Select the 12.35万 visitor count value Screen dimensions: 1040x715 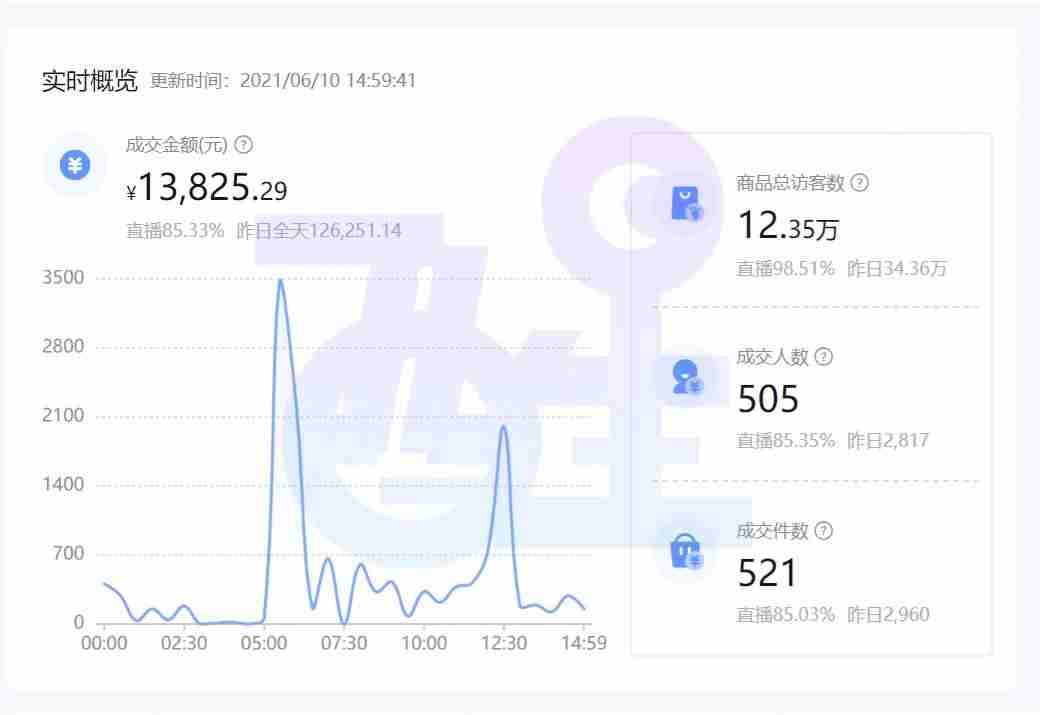pyautogui.click(x=788, y=226)
